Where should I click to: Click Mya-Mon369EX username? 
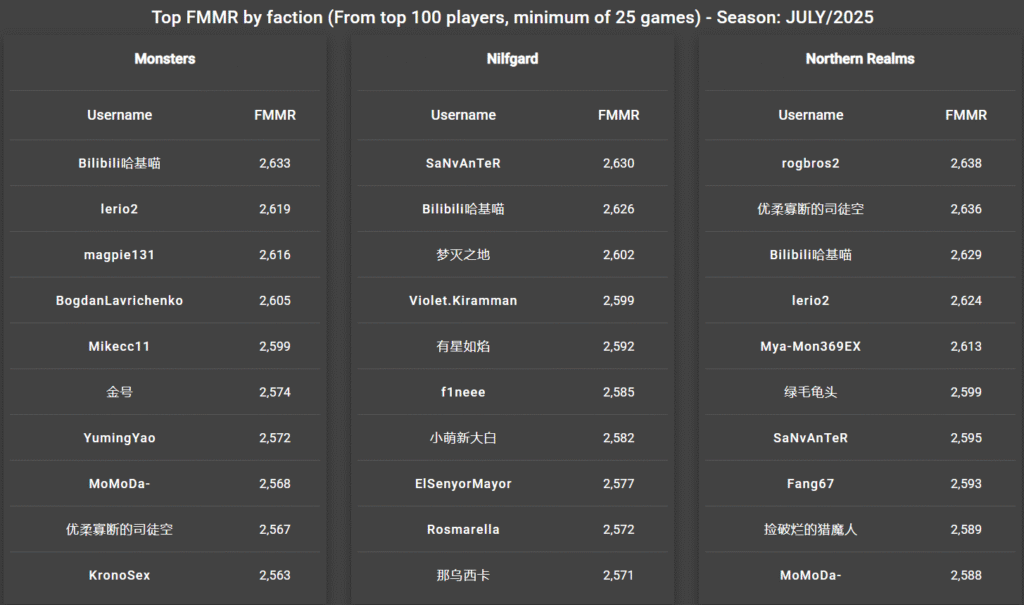pos(810,346)
